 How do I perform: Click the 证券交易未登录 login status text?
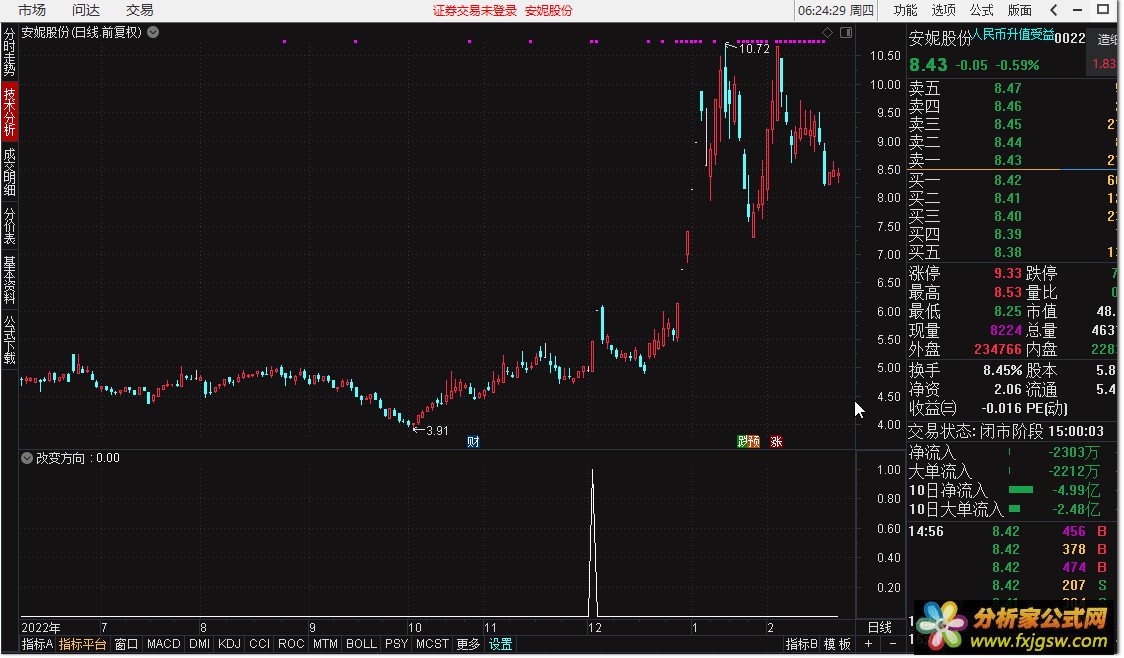coord(475,10)
